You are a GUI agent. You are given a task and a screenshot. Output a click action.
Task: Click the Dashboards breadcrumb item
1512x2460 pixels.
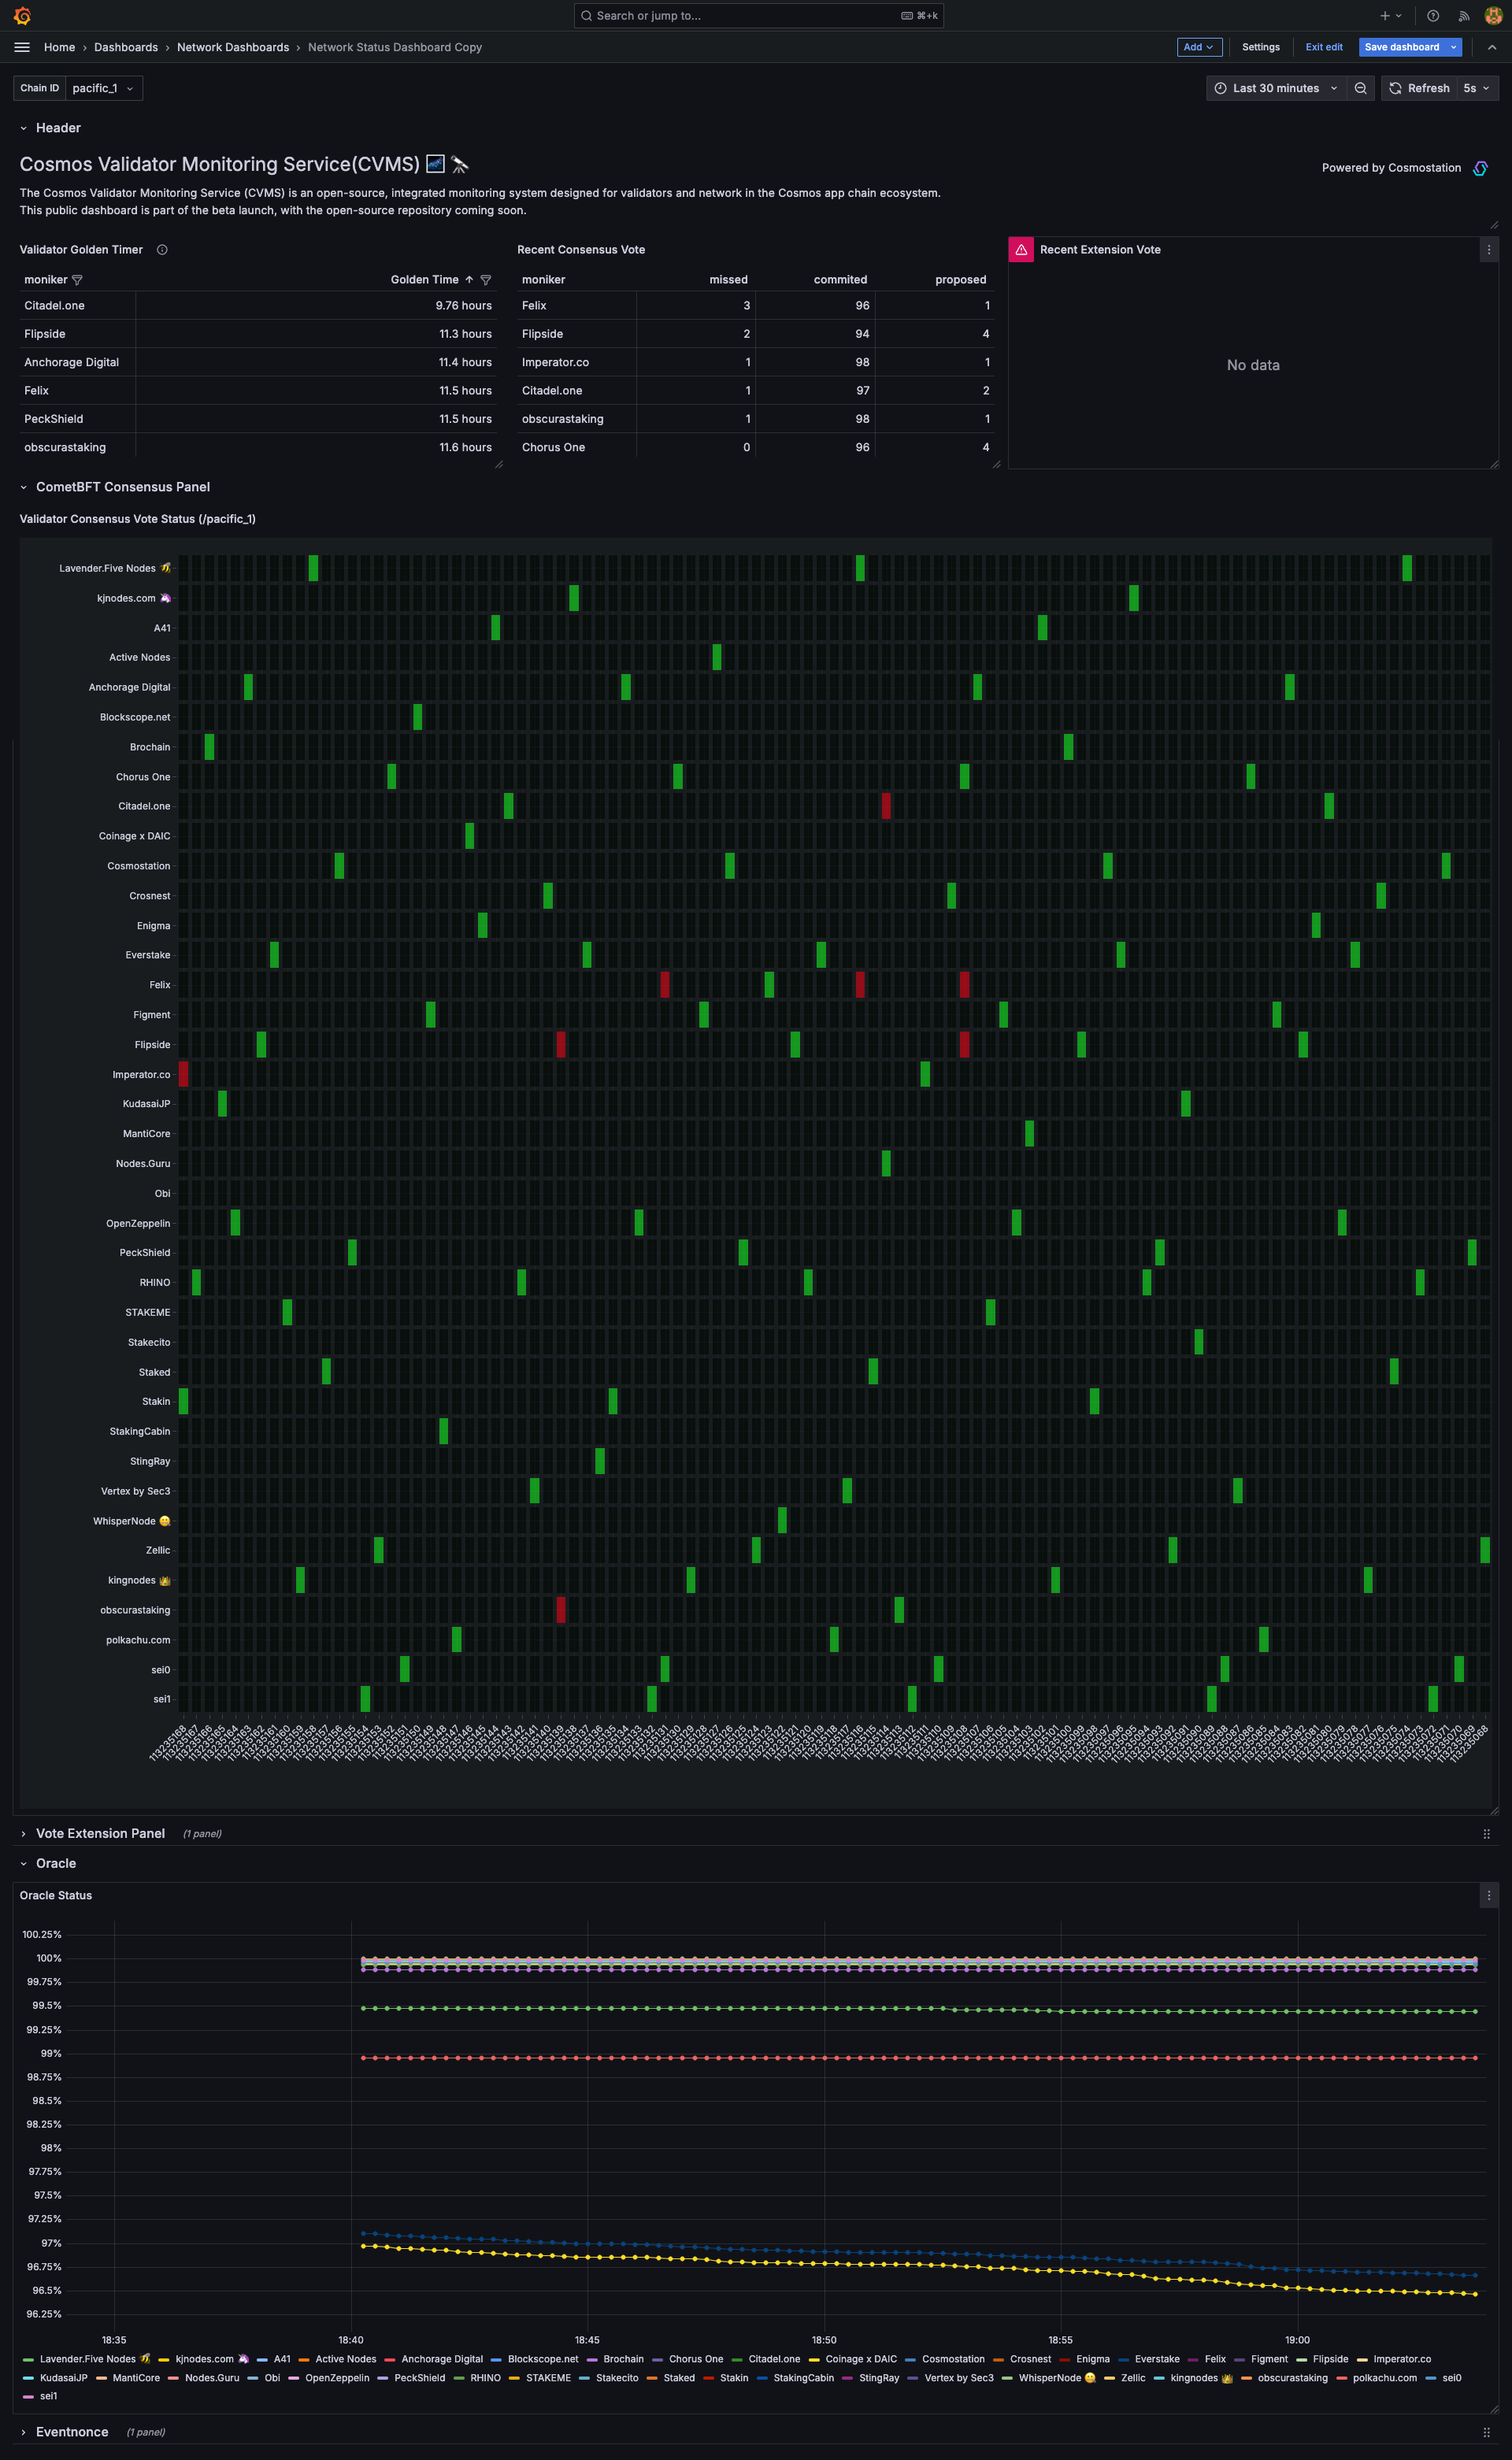(123, 47)
